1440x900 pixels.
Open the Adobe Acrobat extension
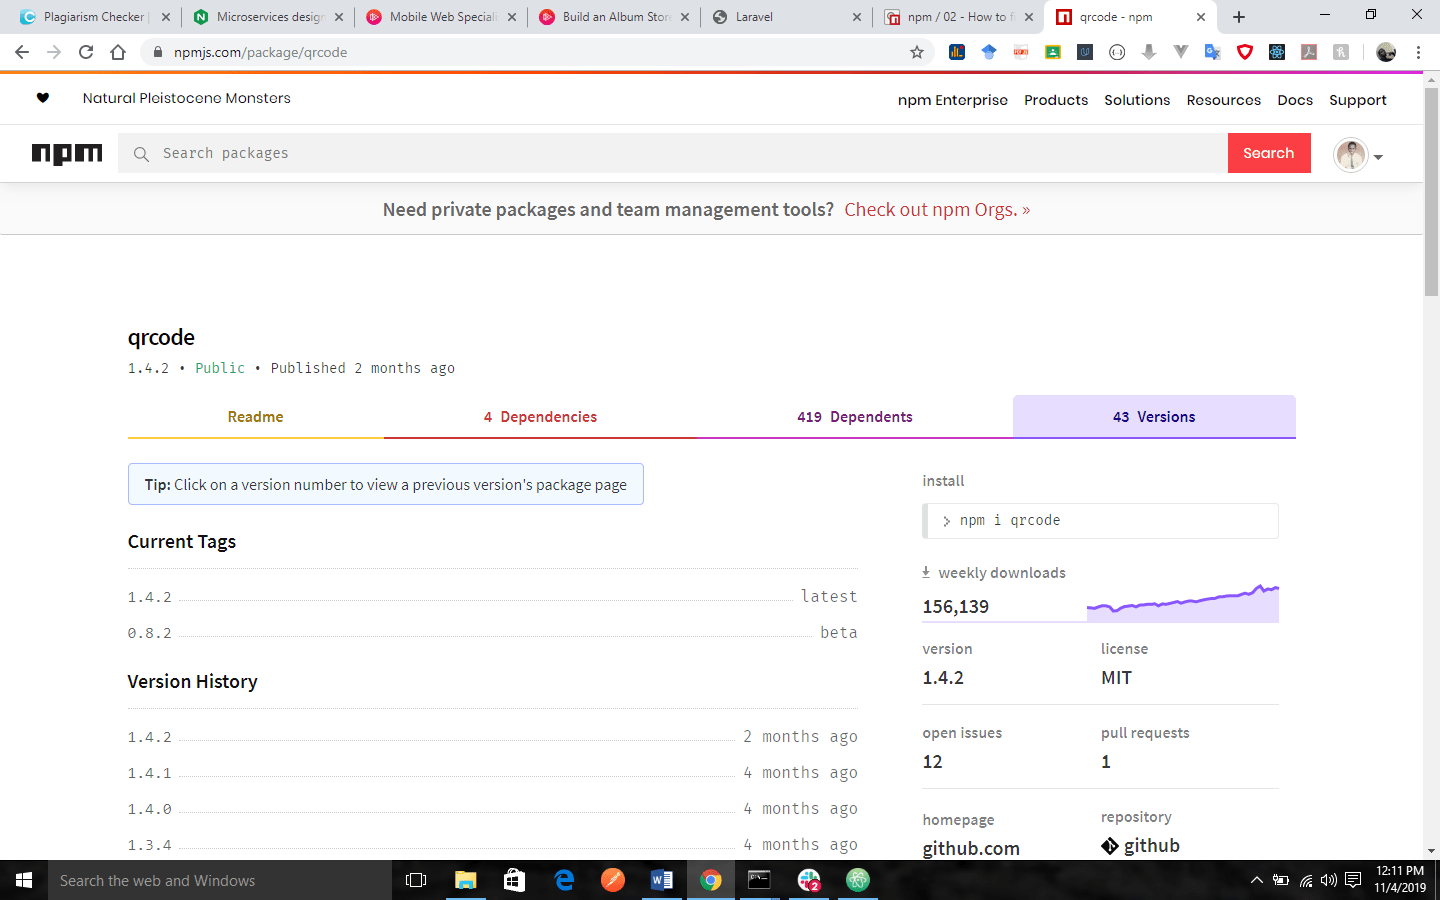coord(1309,52)
